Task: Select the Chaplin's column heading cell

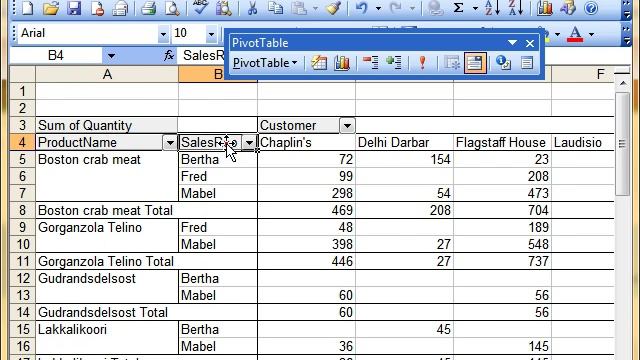Action: (307, 142)
